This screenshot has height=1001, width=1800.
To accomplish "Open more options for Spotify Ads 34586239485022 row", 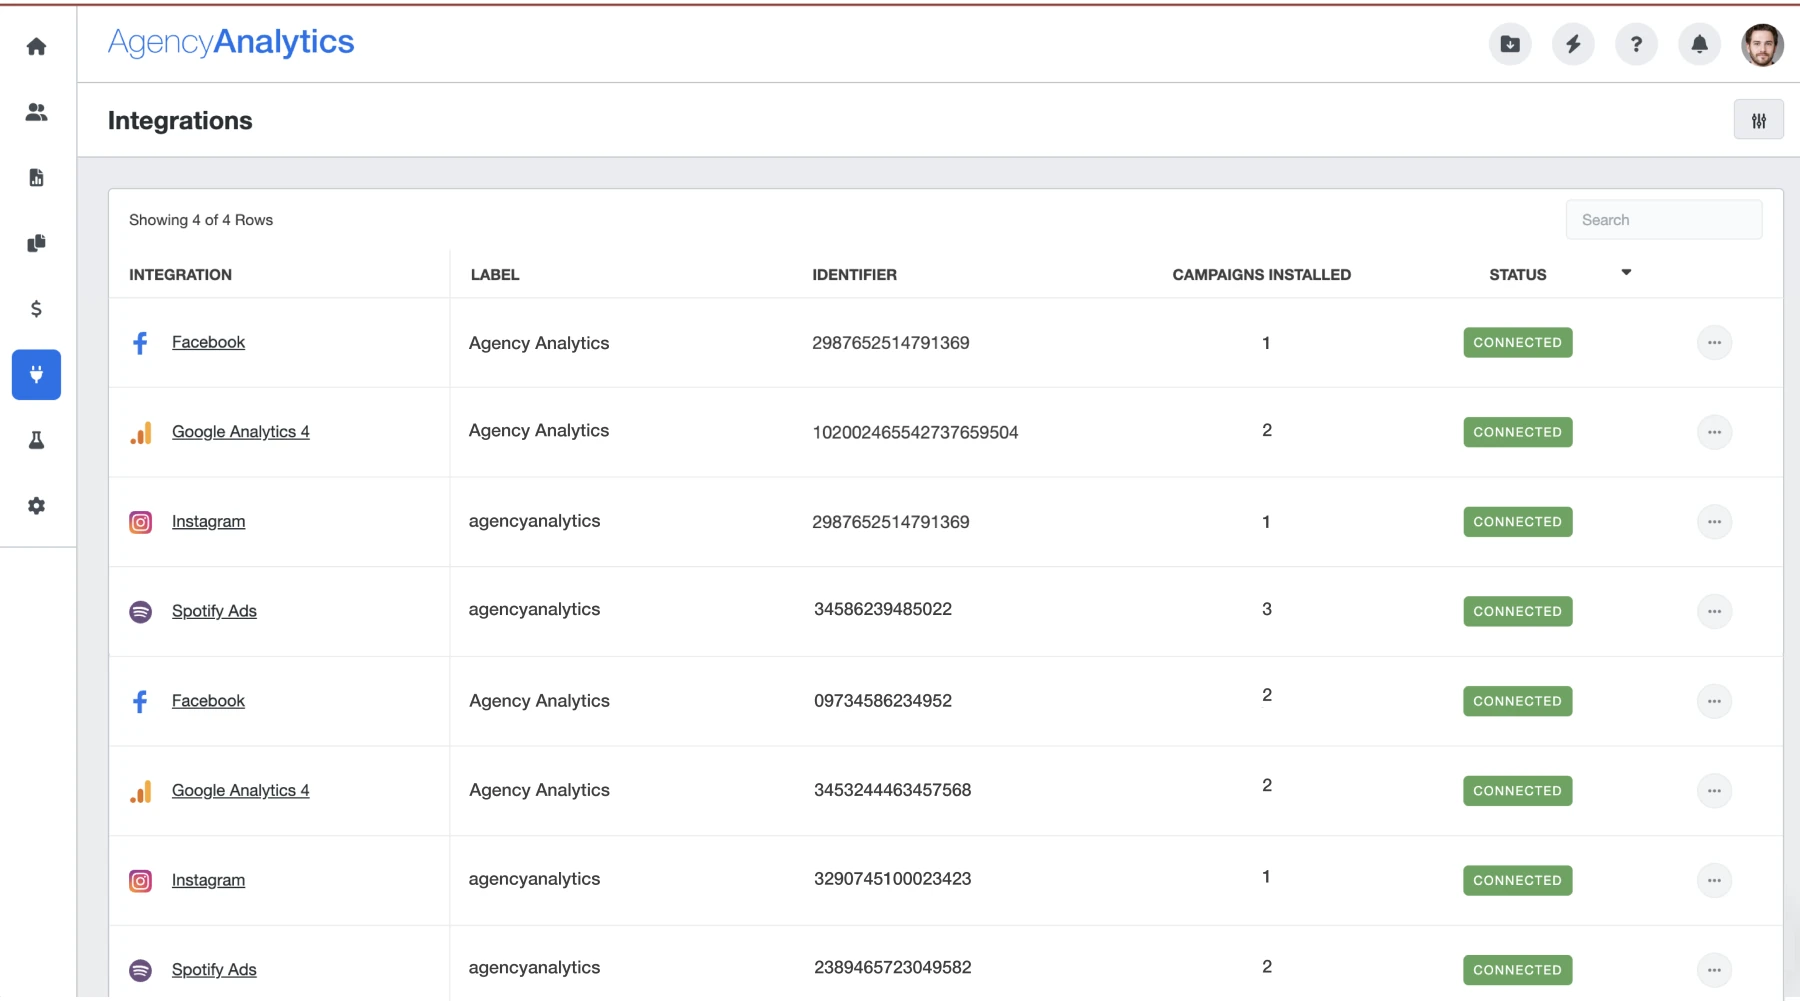I will [x=1714, y=611].
